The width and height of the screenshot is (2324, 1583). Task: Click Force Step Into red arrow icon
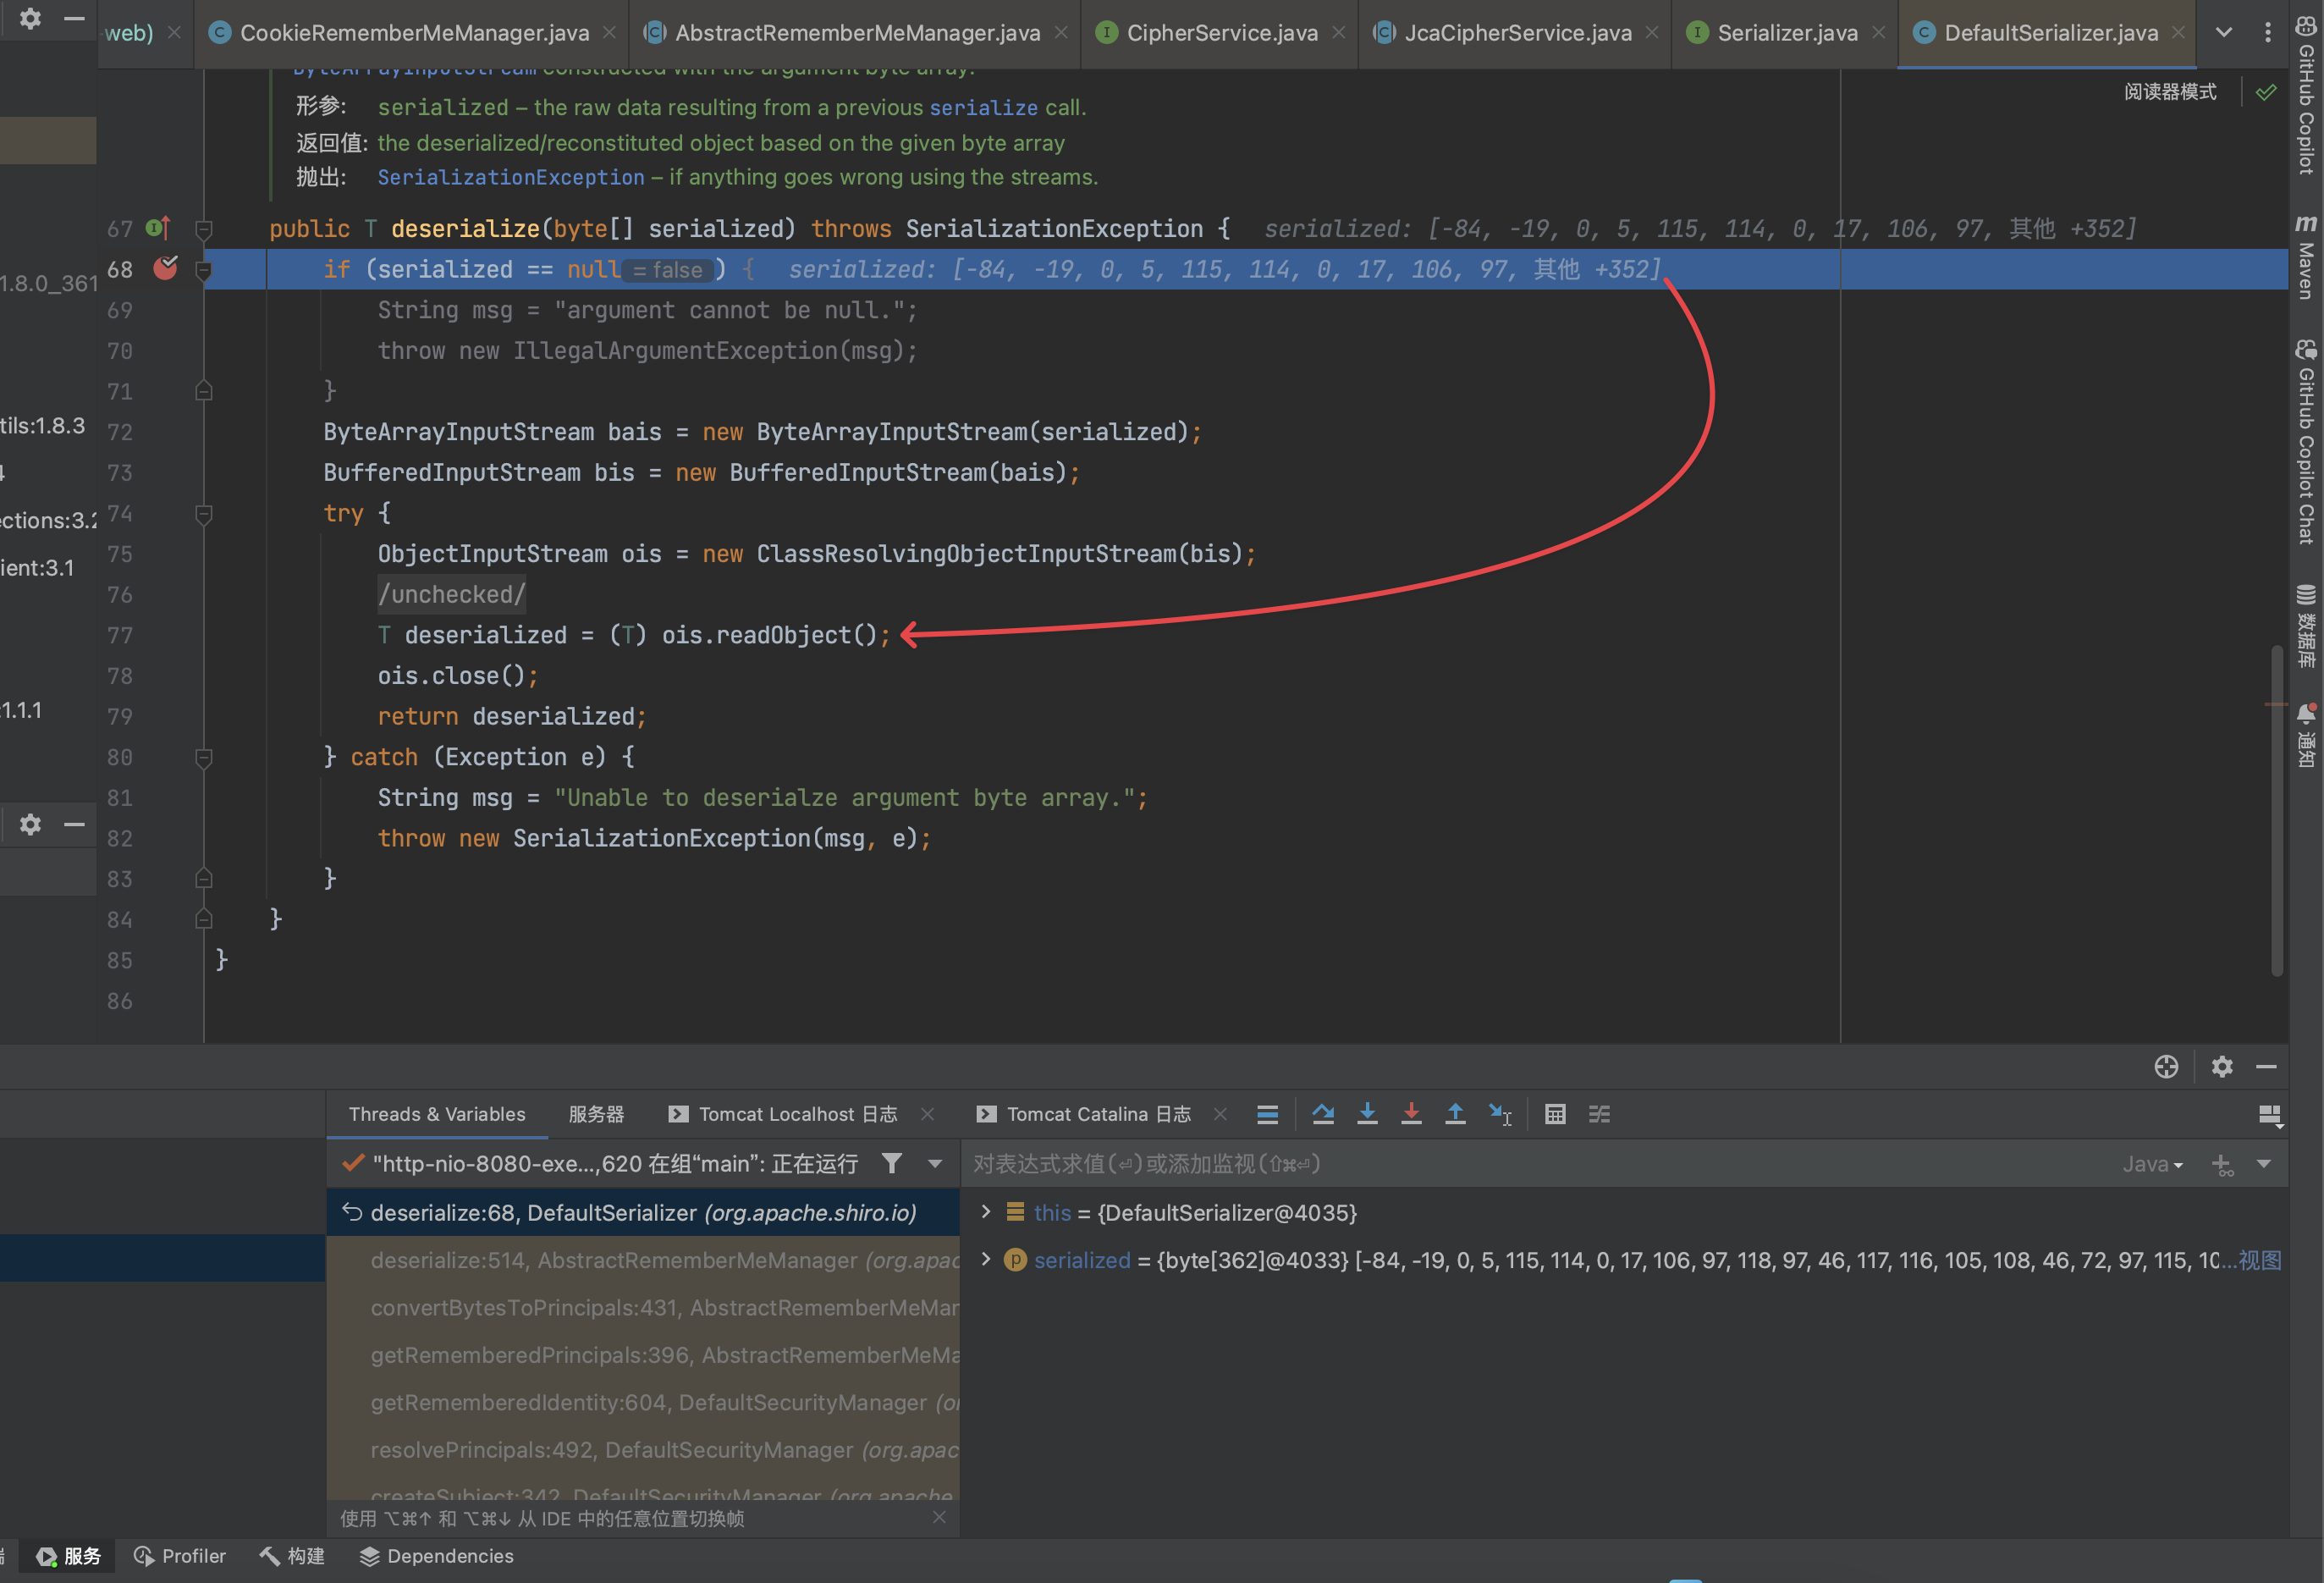click(1411, 1114)
